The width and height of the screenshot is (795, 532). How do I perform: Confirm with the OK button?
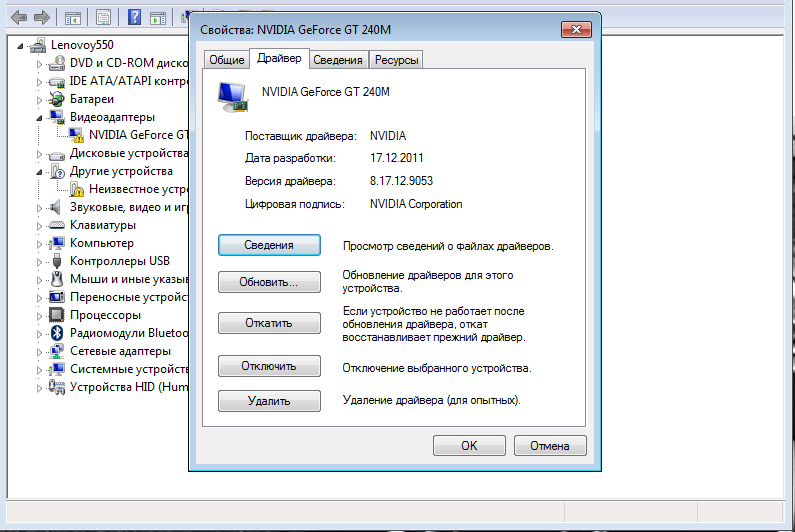tap(469, 445)
